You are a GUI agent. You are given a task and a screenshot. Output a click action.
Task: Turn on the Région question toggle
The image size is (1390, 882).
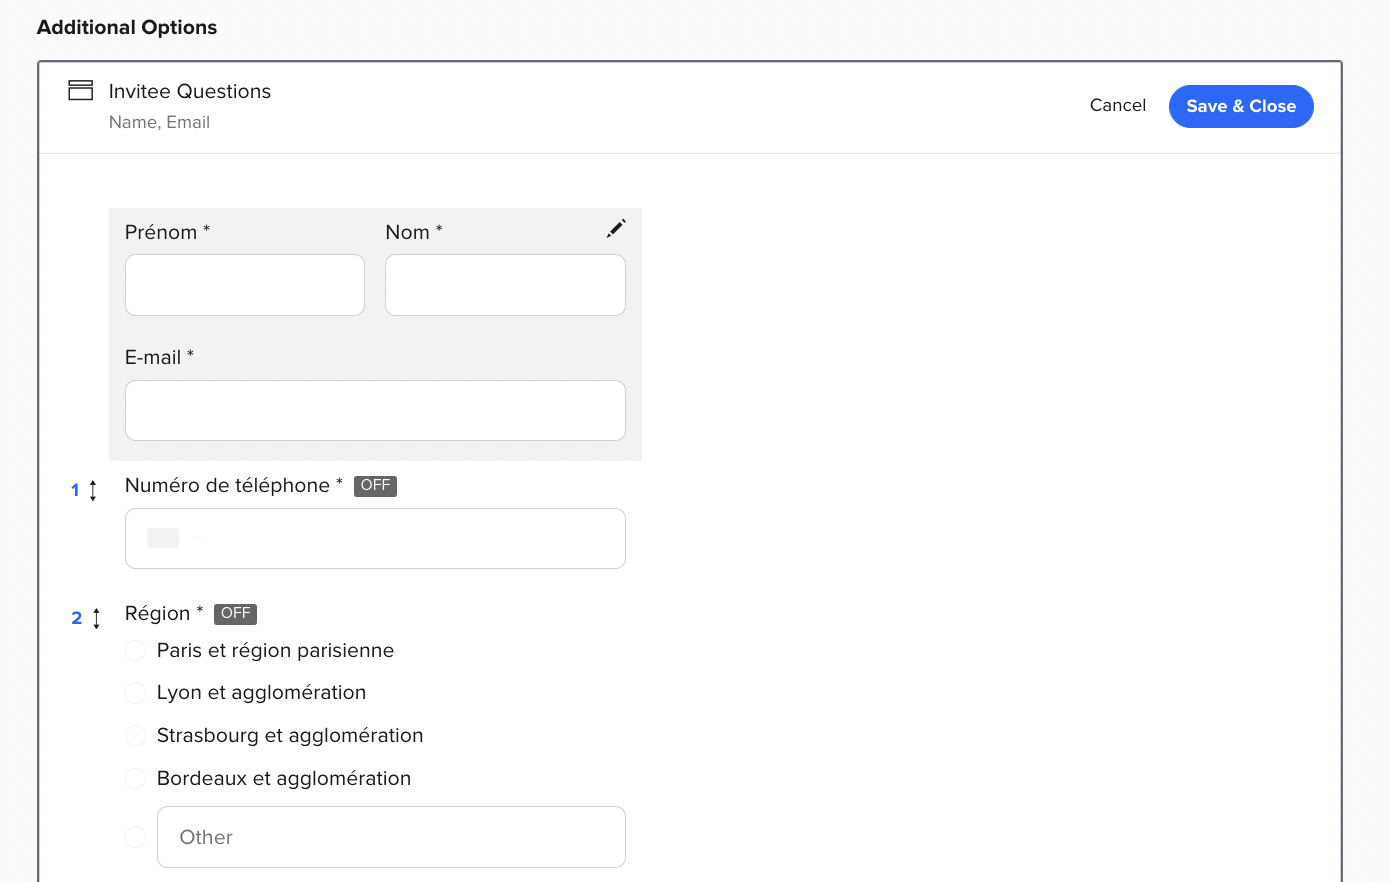(235, 613)
